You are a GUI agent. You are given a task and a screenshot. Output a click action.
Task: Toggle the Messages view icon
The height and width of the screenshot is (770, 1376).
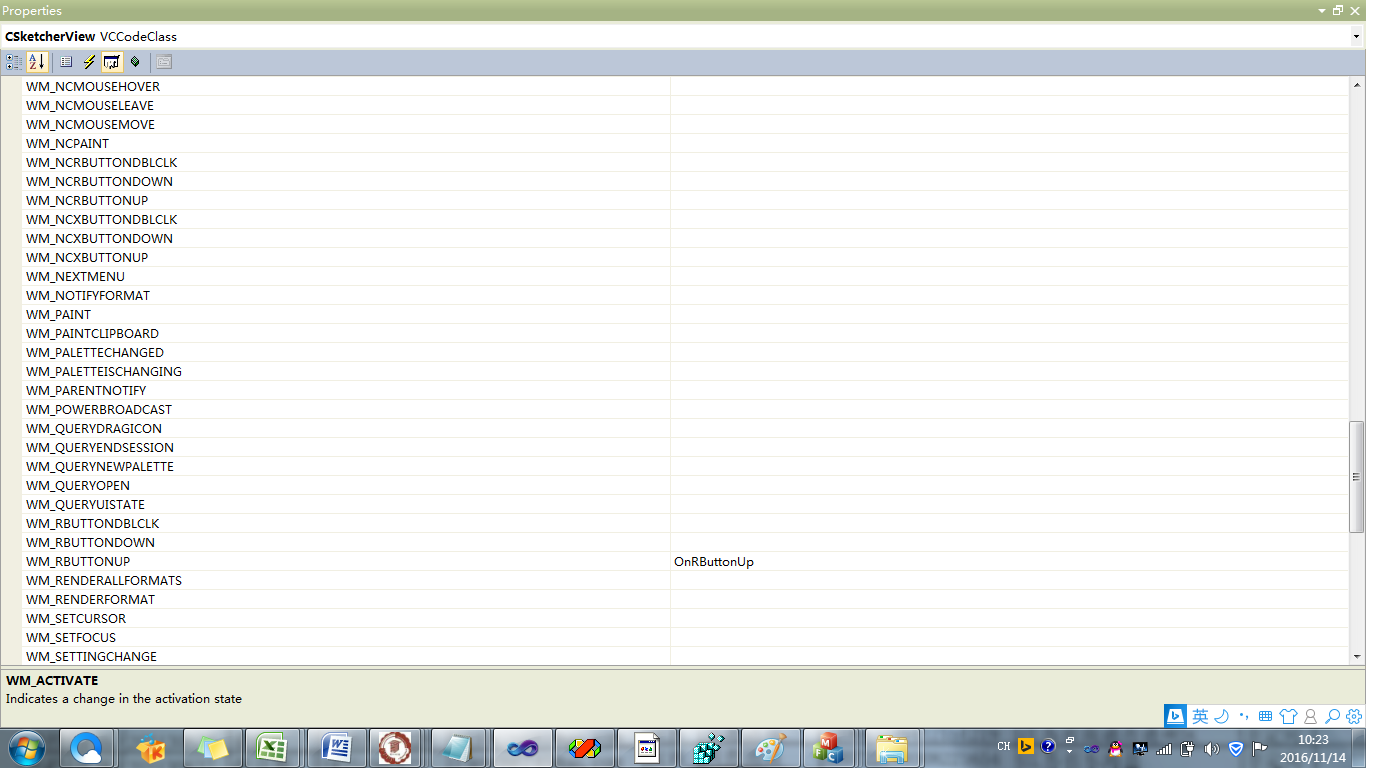click(112, 62)
